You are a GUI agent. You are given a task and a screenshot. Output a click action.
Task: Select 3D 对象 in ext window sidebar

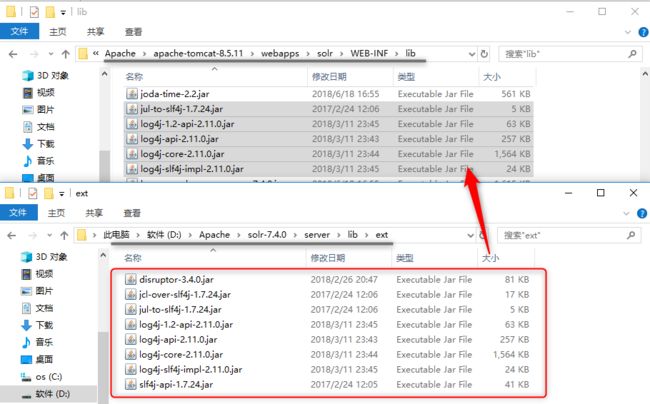[x=44, y=257]
